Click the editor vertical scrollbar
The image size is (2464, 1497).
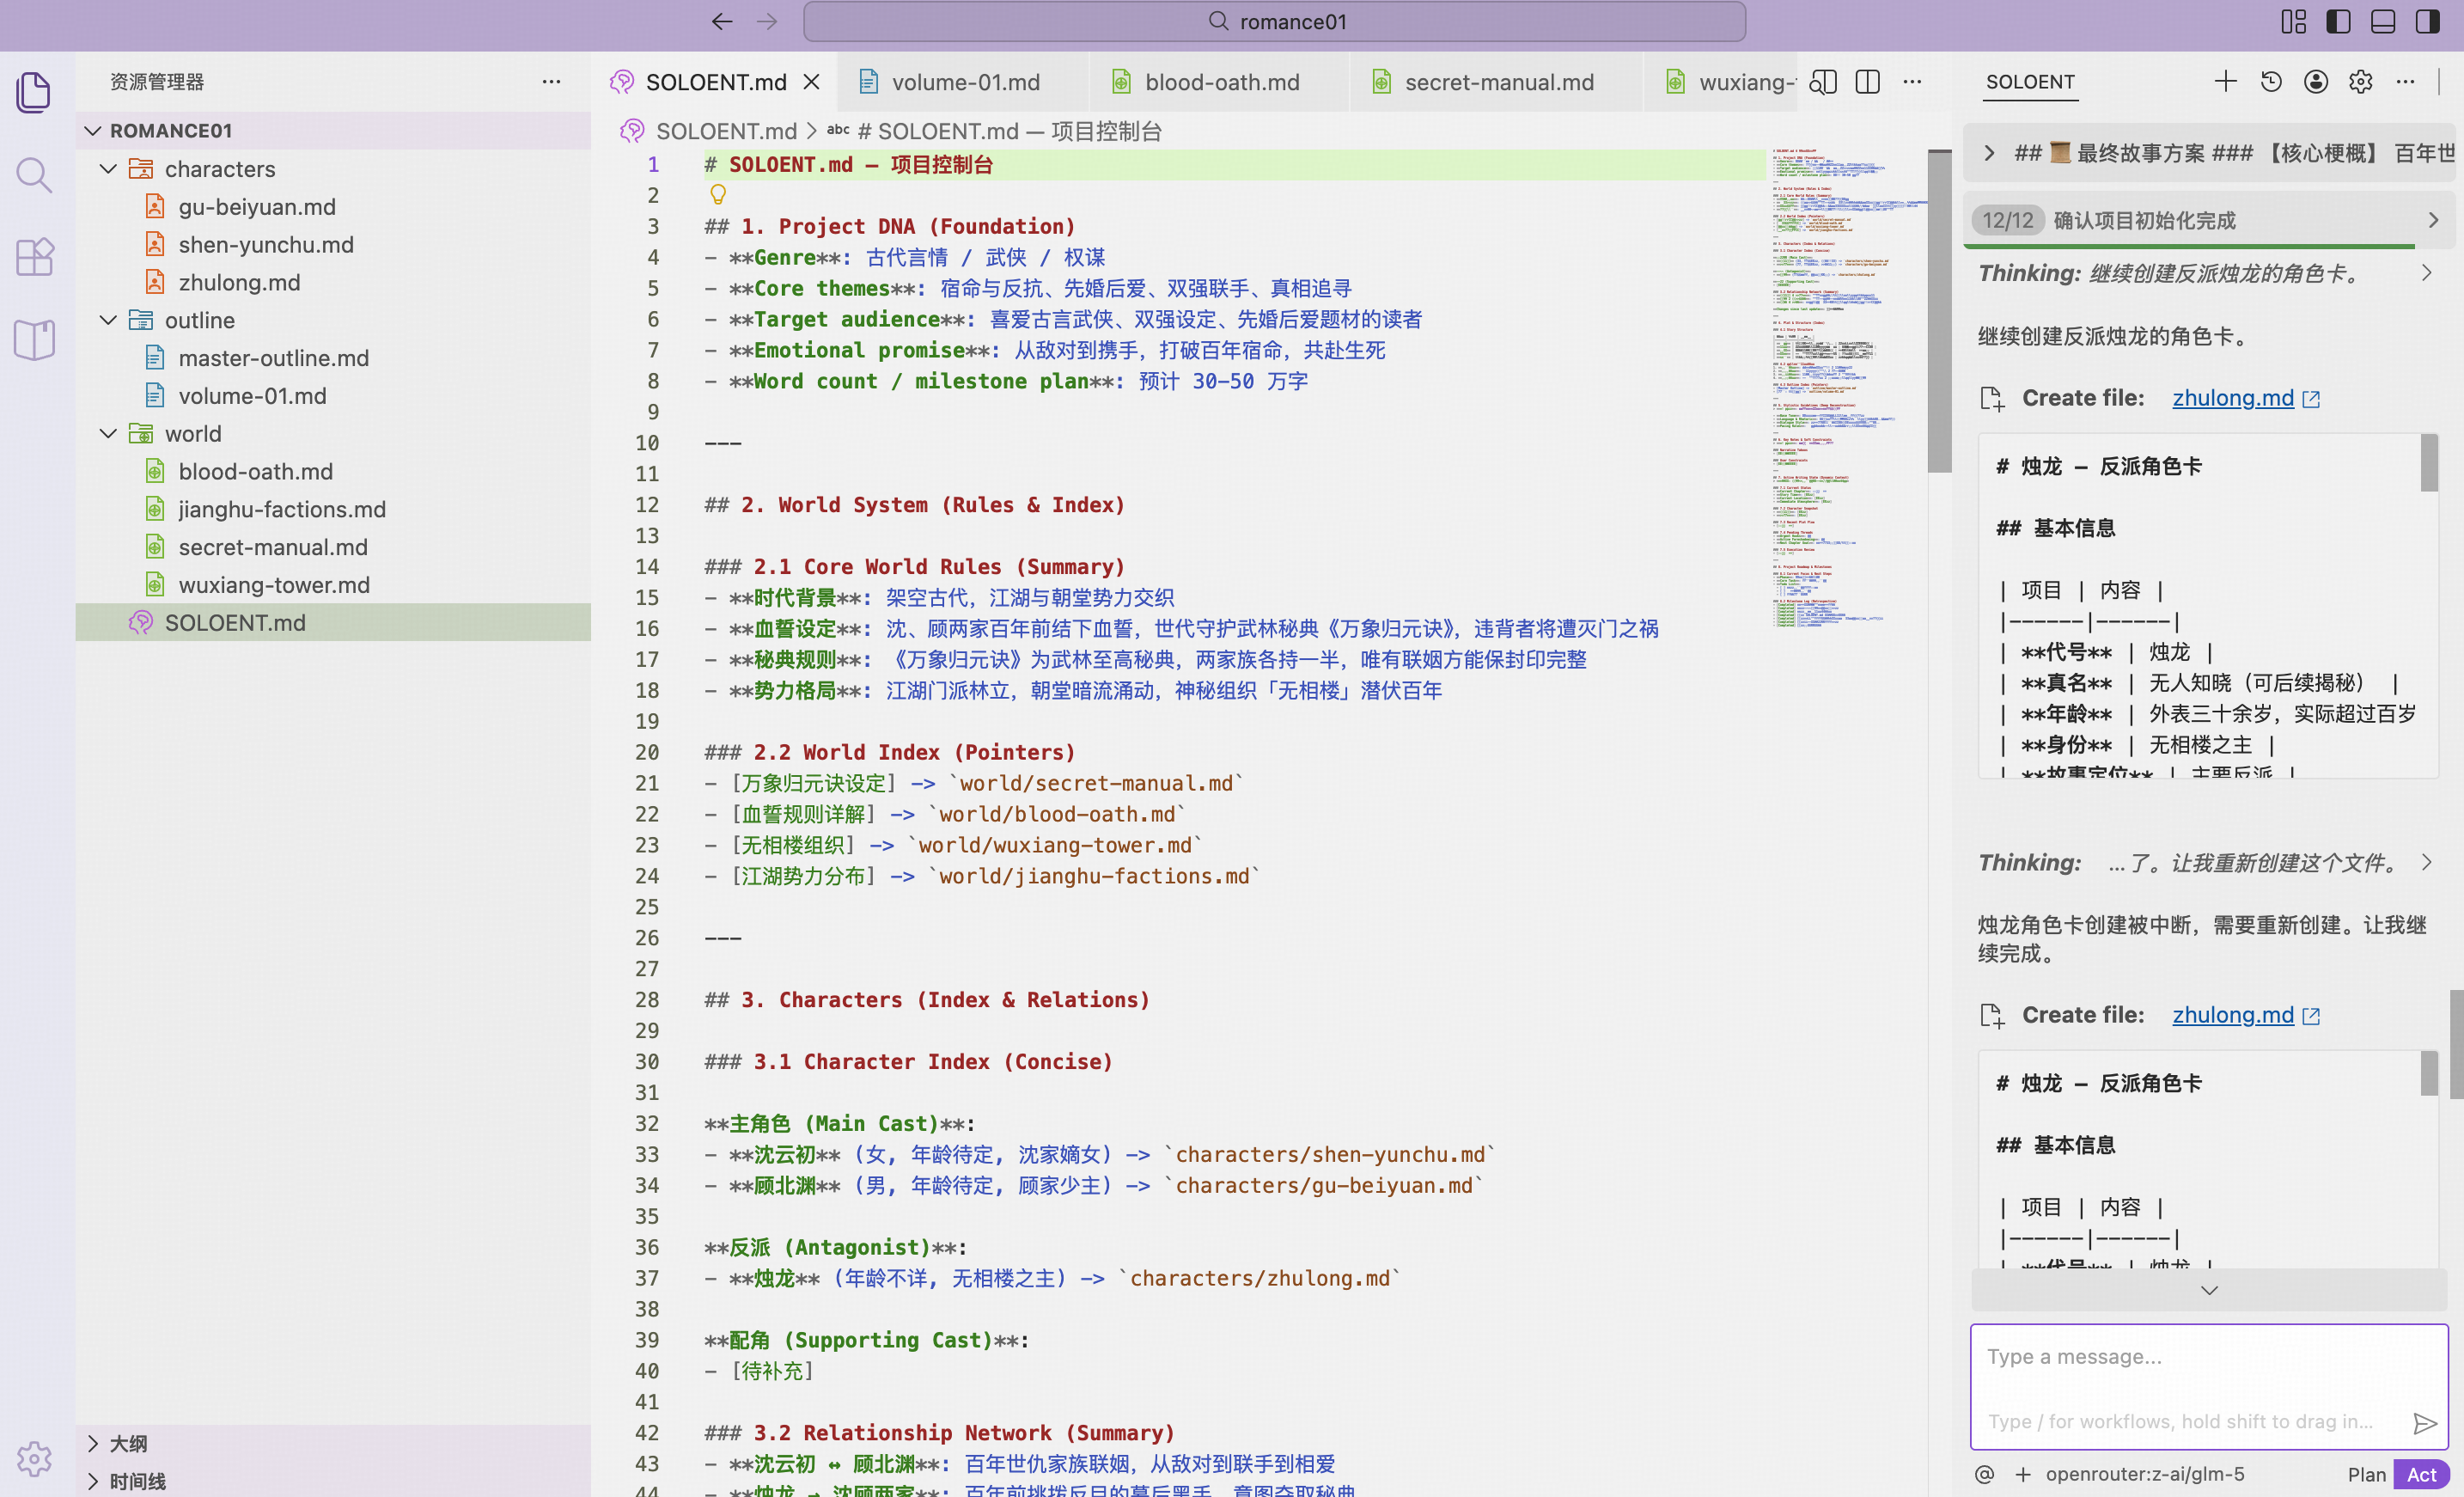click(1939, 312)
